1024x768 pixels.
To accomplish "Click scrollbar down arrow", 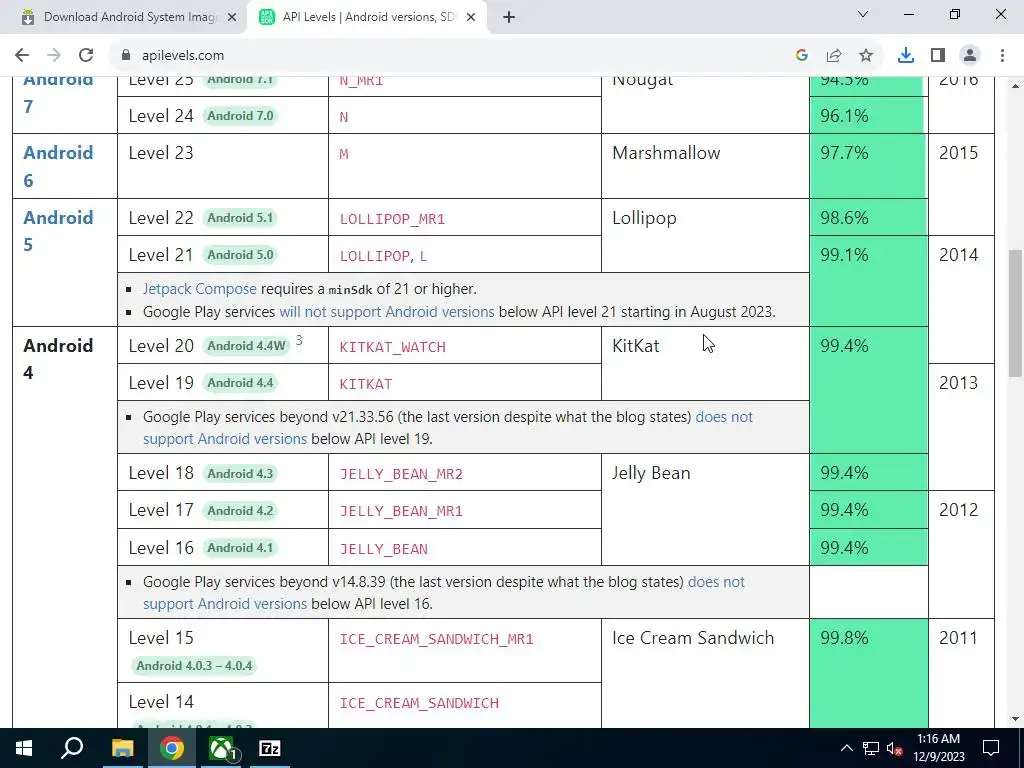I will pyautogui.click(x=1015, y=719).
